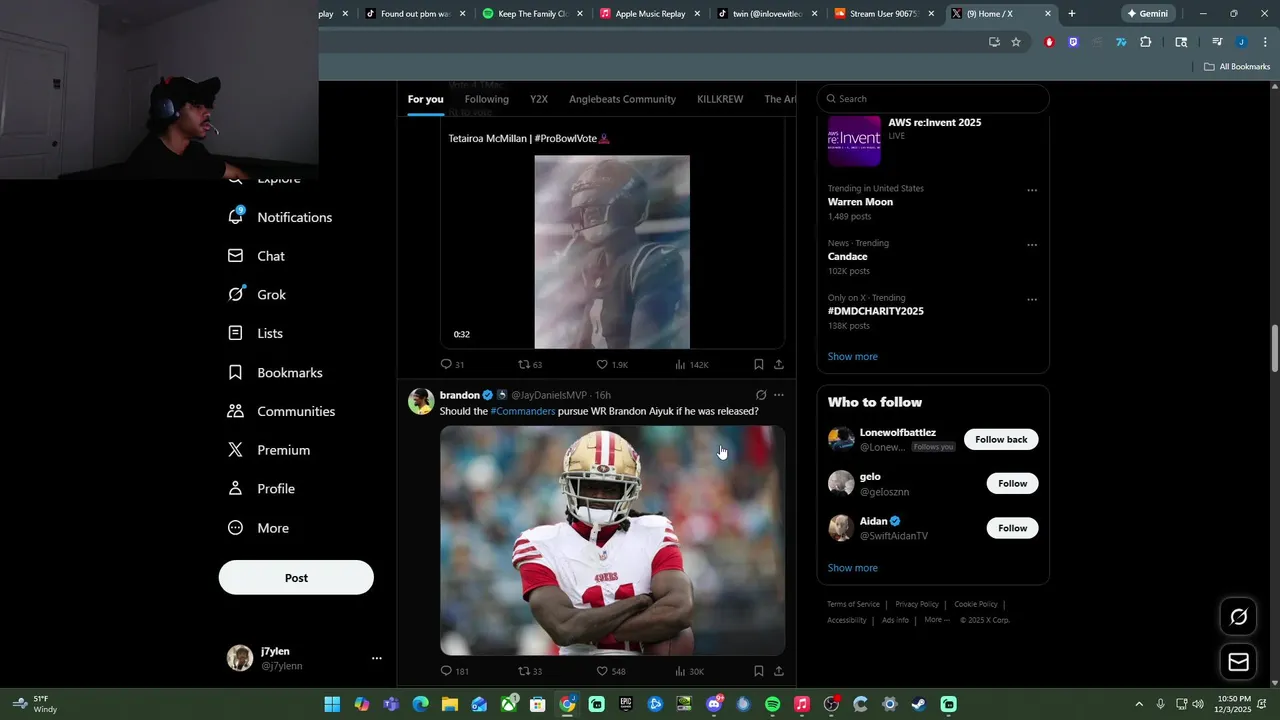The height and width of the screenshot is (720, 1280).
Task: Follow gelo @gelosznn
Action: coord(1012,484)
